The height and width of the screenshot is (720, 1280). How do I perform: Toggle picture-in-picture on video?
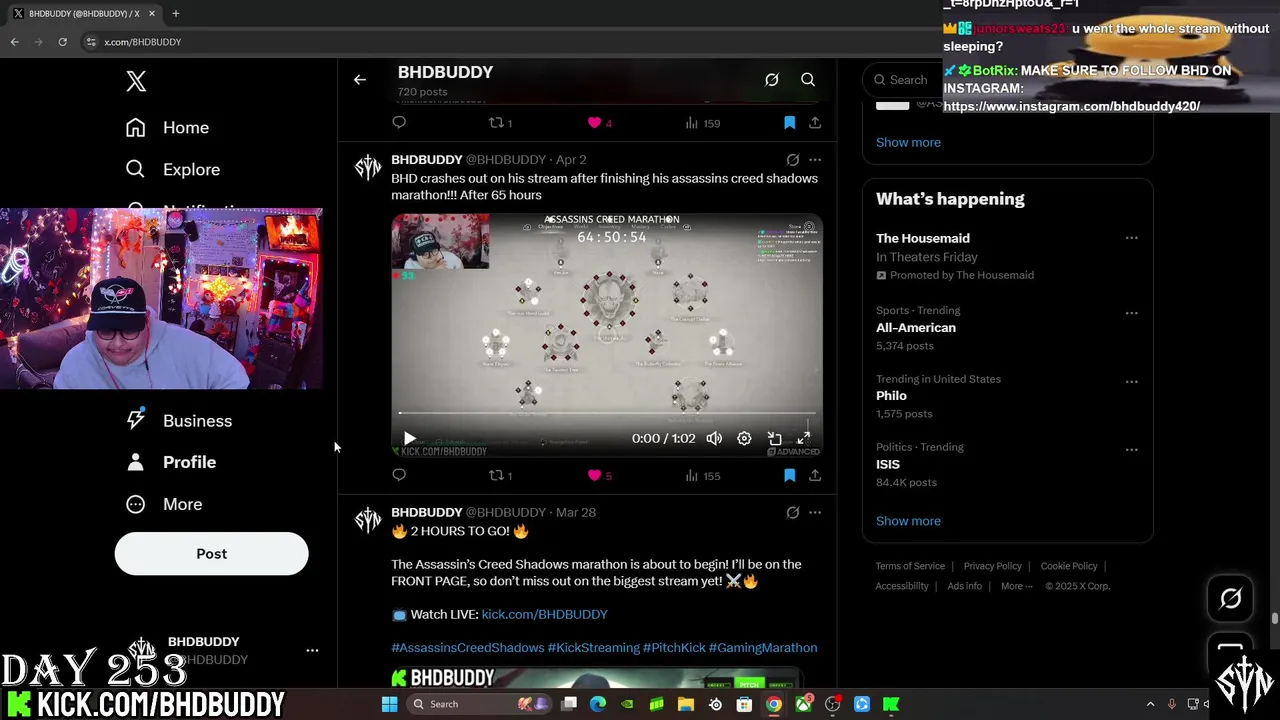click(x=774, y=438)
